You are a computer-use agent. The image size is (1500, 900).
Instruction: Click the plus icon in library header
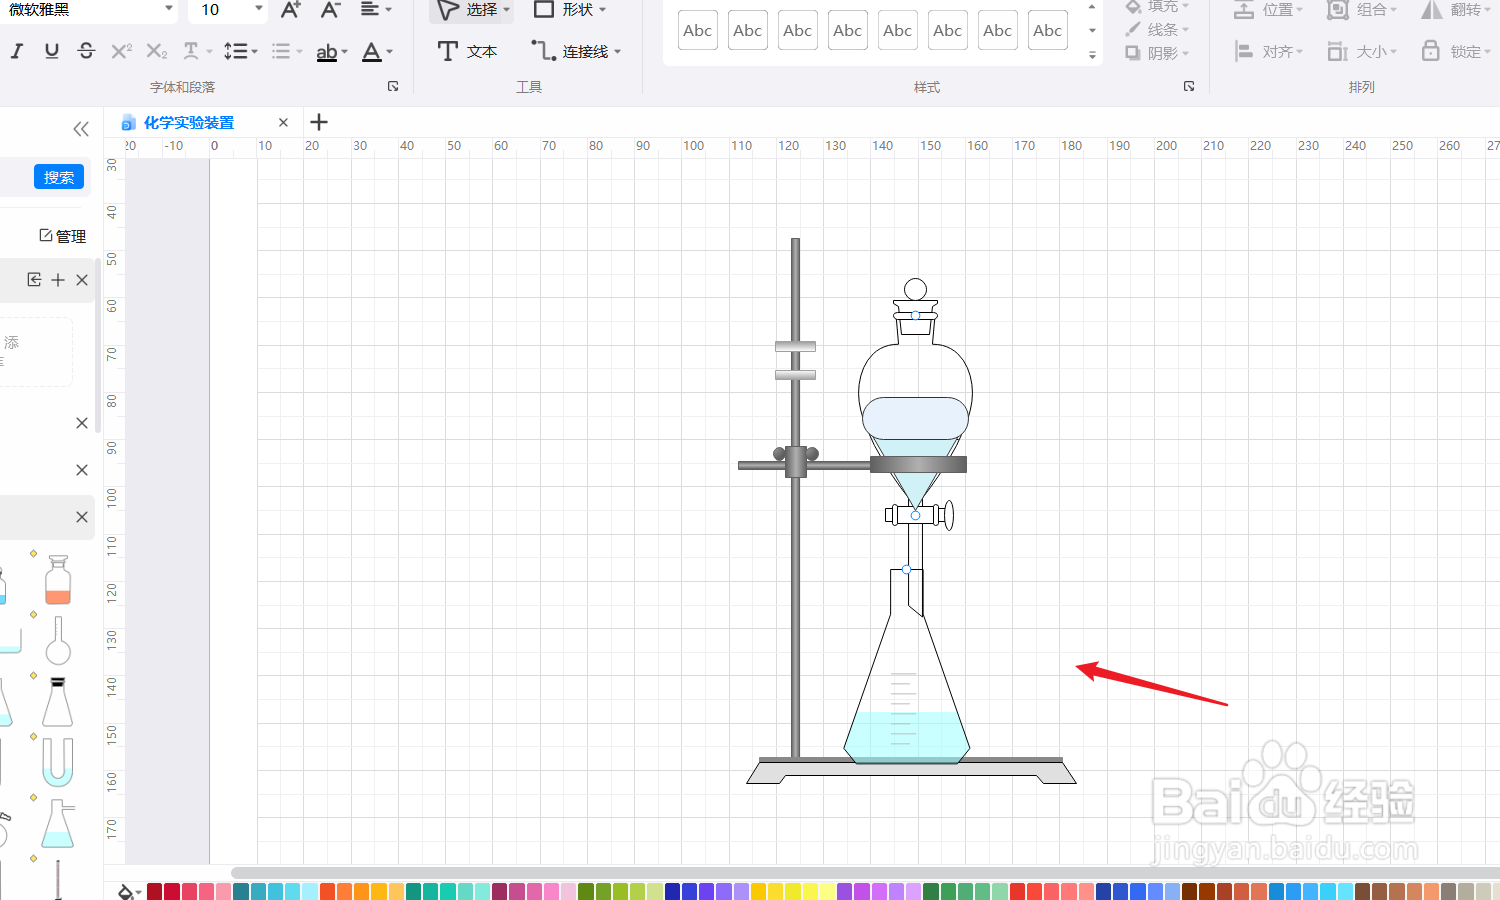point(58,280)
